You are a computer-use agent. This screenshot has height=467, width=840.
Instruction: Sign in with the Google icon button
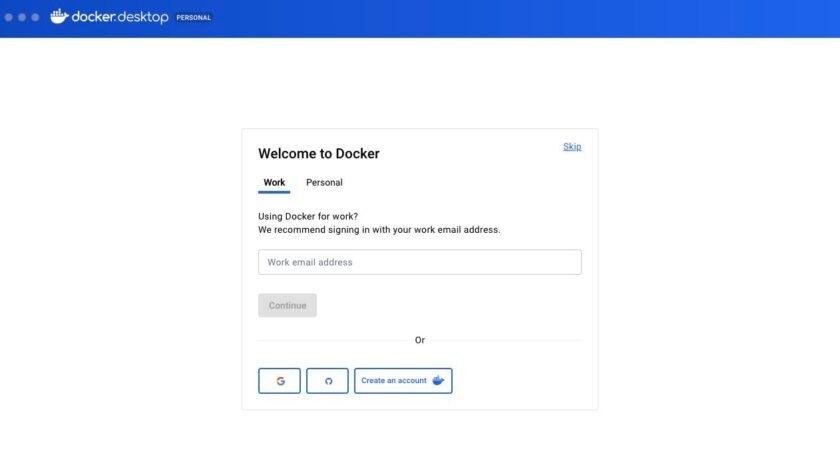pyautogui.click(x=279, y=381)
